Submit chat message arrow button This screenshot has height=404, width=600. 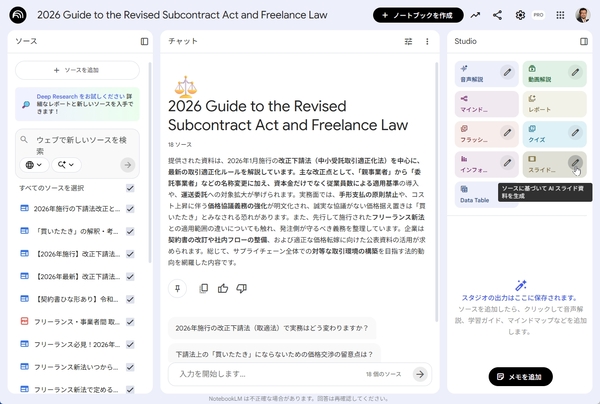(x=420, y=374)
